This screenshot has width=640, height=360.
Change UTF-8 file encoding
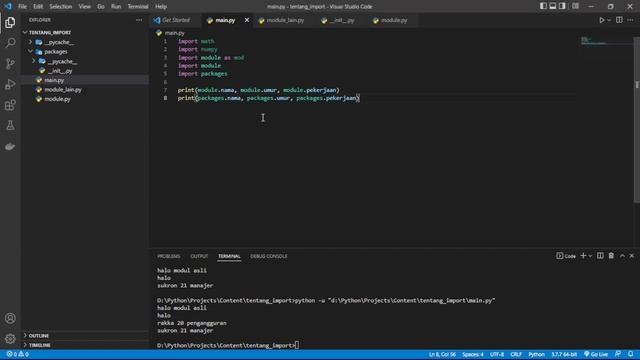(x=497, y=354)
